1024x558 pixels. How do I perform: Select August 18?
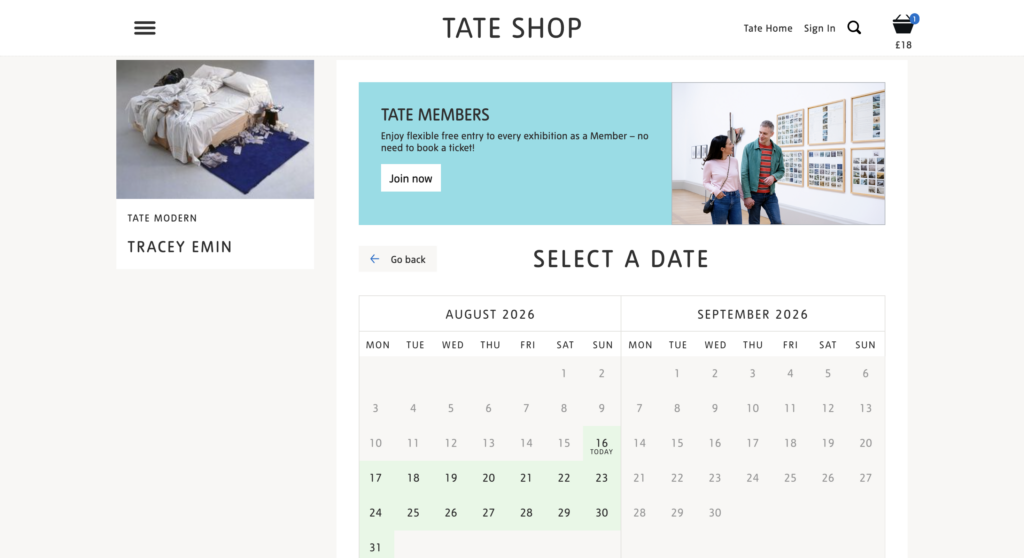pos(413,478)
